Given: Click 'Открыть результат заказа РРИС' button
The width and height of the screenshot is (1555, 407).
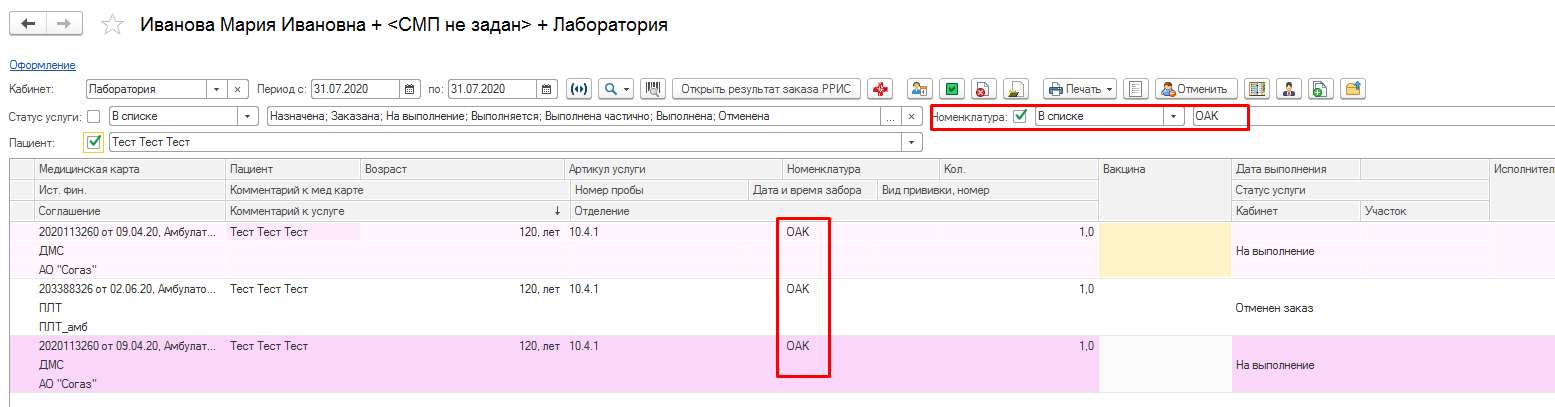Looking at the screenshot, I should click(x=766, y=89).
